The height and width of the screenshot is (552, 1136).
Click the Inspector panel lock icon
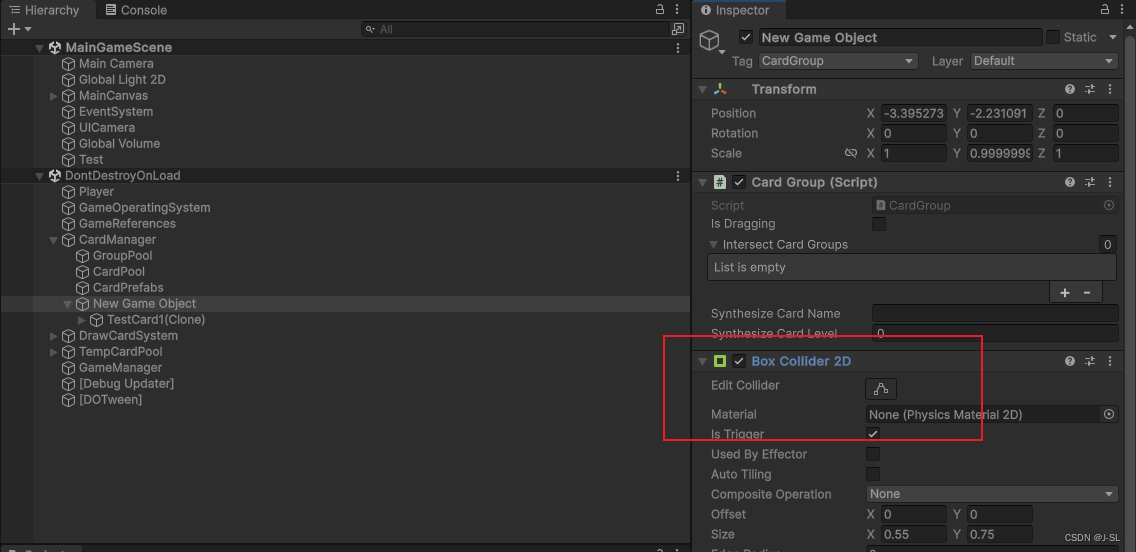pyautogui.click(x=1105, y=9)
